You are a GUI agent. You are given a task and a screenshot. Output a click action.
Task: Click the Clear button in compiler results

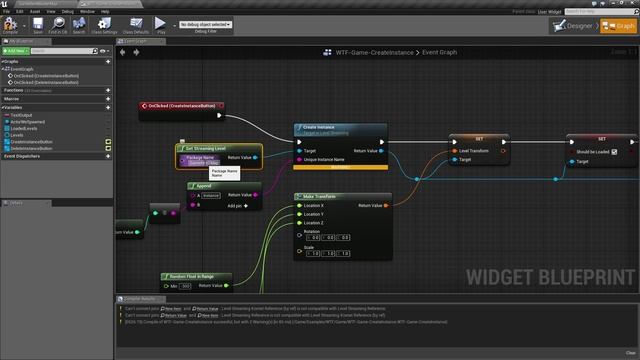click(631, 353)
